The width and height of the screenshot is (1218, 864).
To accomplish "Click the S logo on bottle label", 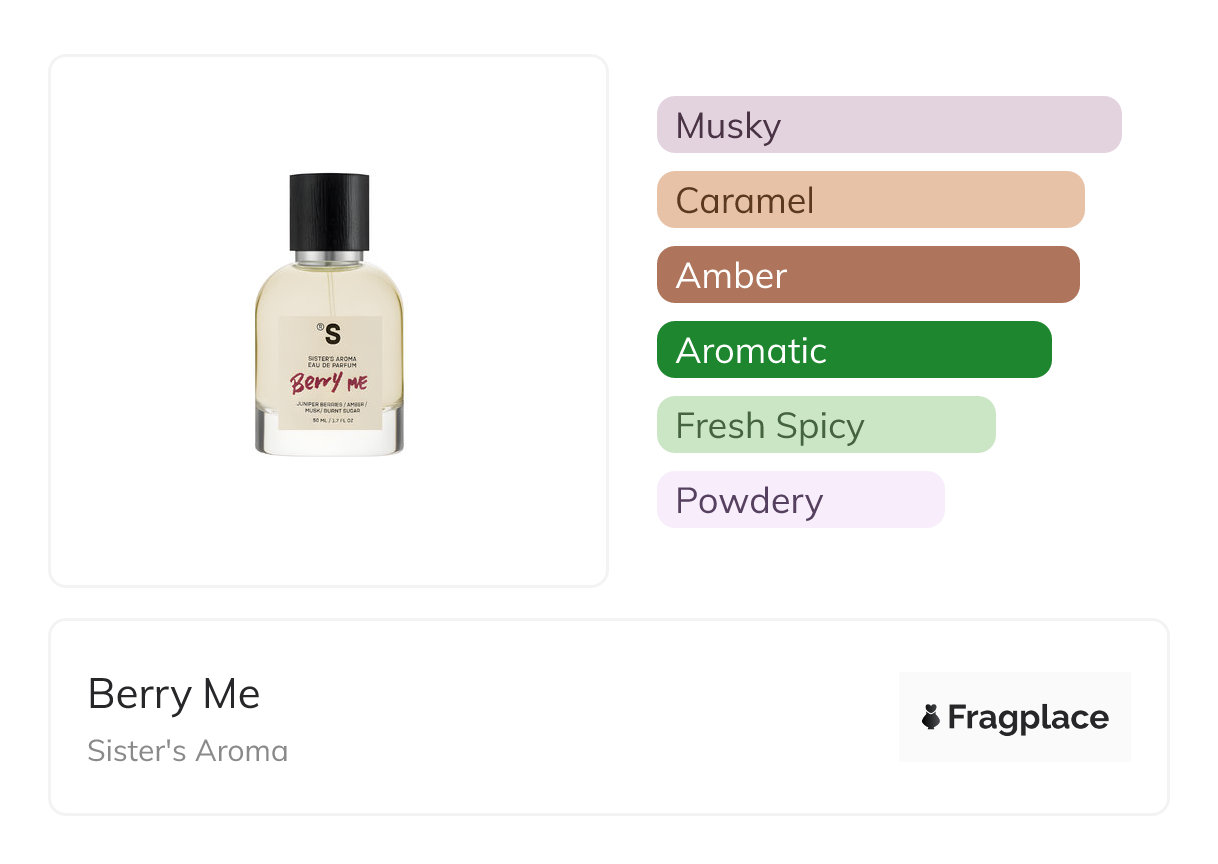I will tap(332, 335).
